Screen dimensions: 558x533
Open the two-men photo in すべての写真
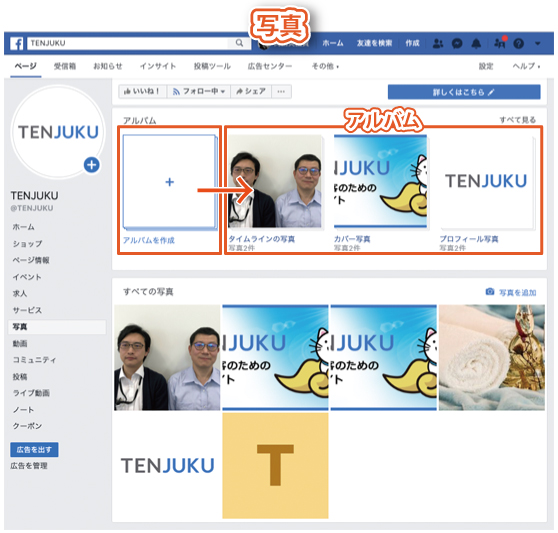click(167, 357)
